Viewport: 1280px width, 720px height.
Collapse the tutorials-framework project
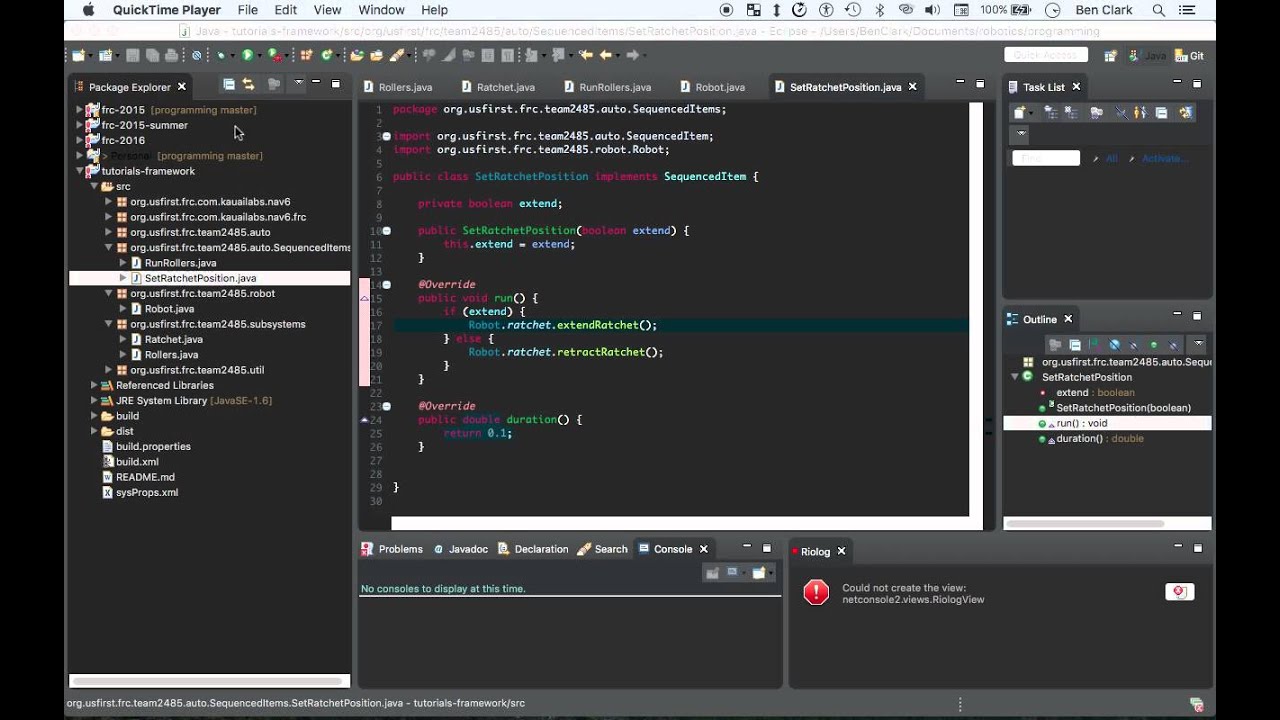[79, 171]
